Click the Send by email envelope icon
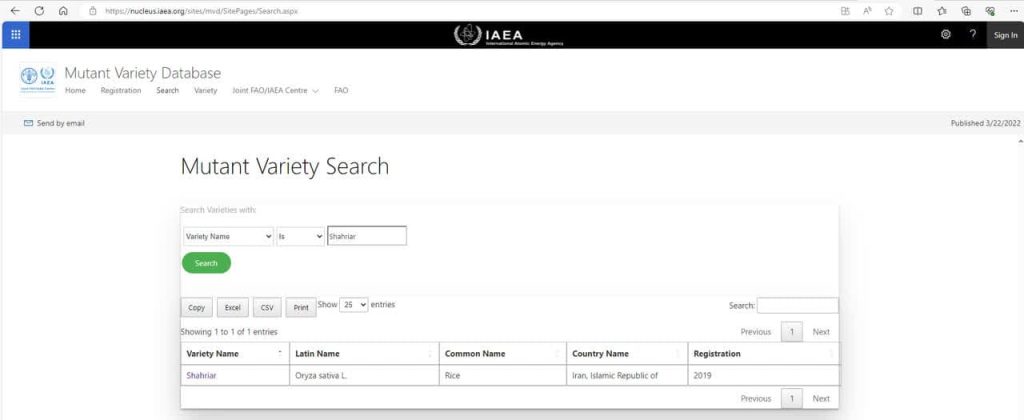The height and width of the screenshot is (420, 1024). point(29,124)
